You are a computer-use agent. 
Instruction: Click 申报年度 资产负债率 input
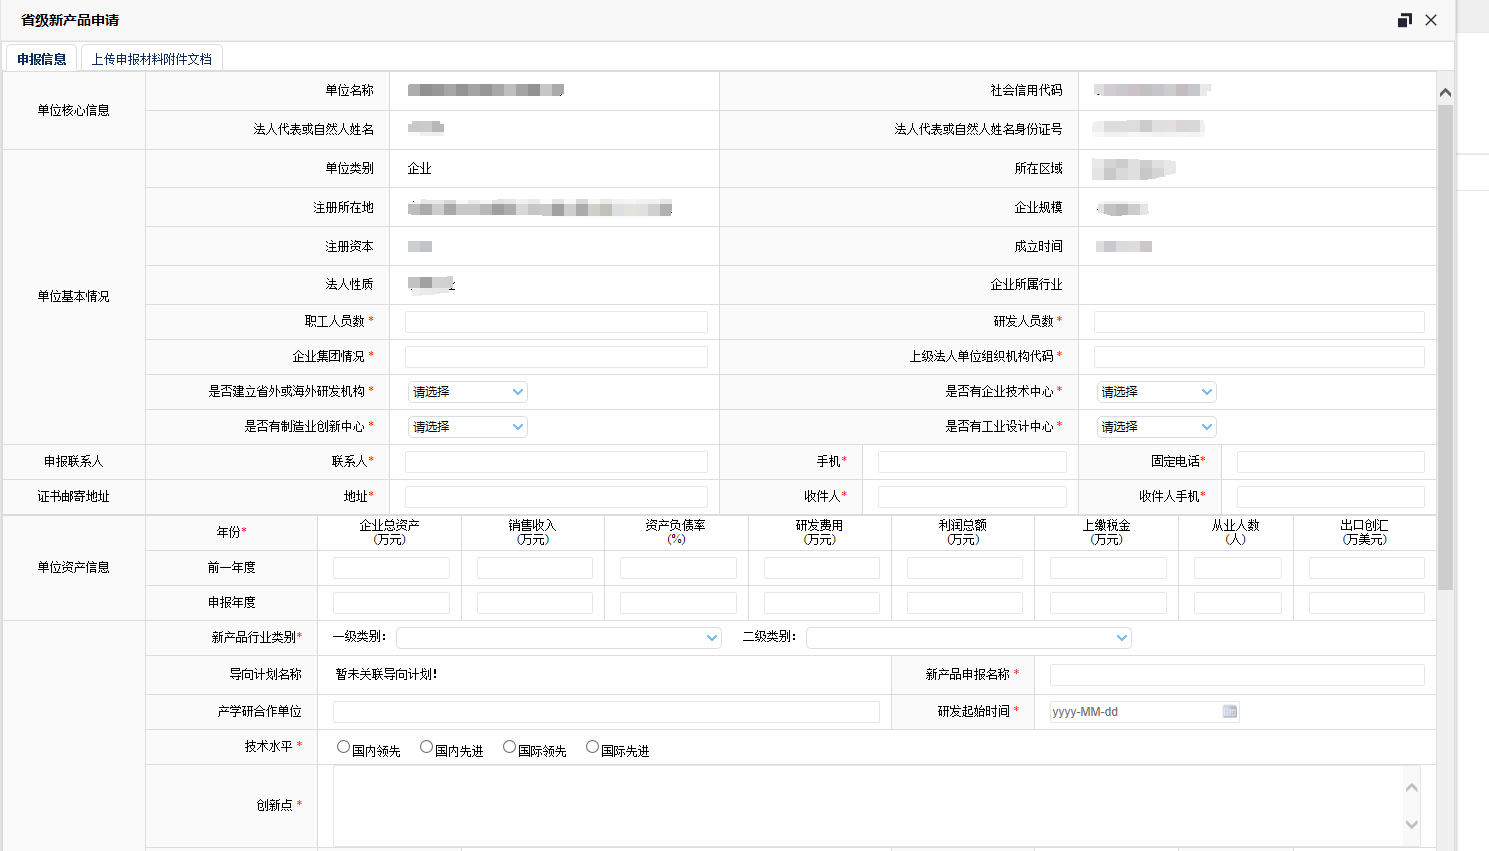678,603
